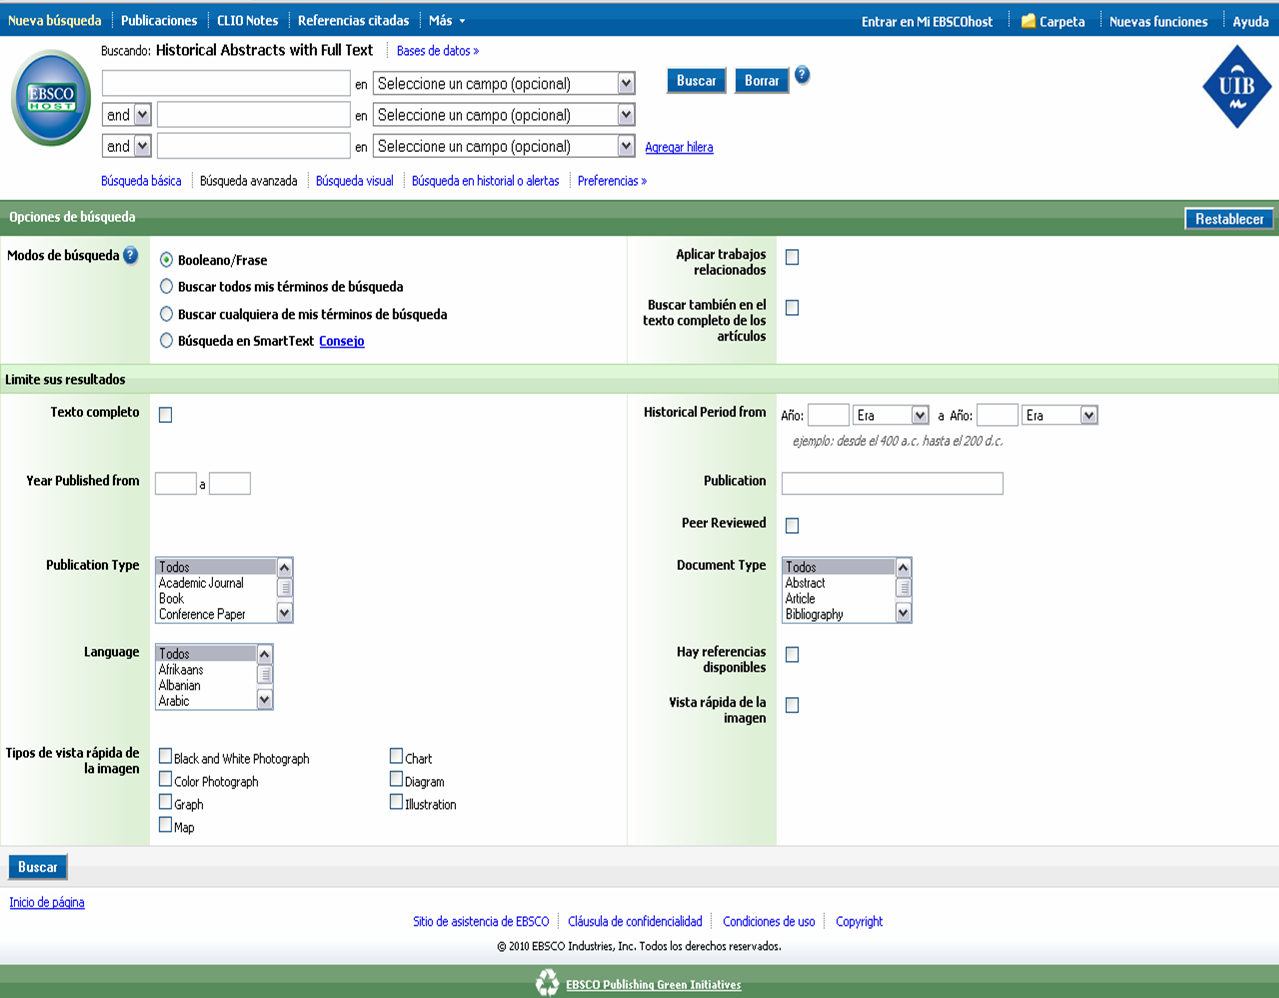Image resolution: width=1279 pixels, height=998 pixels.
Task: Open Publicaciones in top menu
Action: (159, 20)
